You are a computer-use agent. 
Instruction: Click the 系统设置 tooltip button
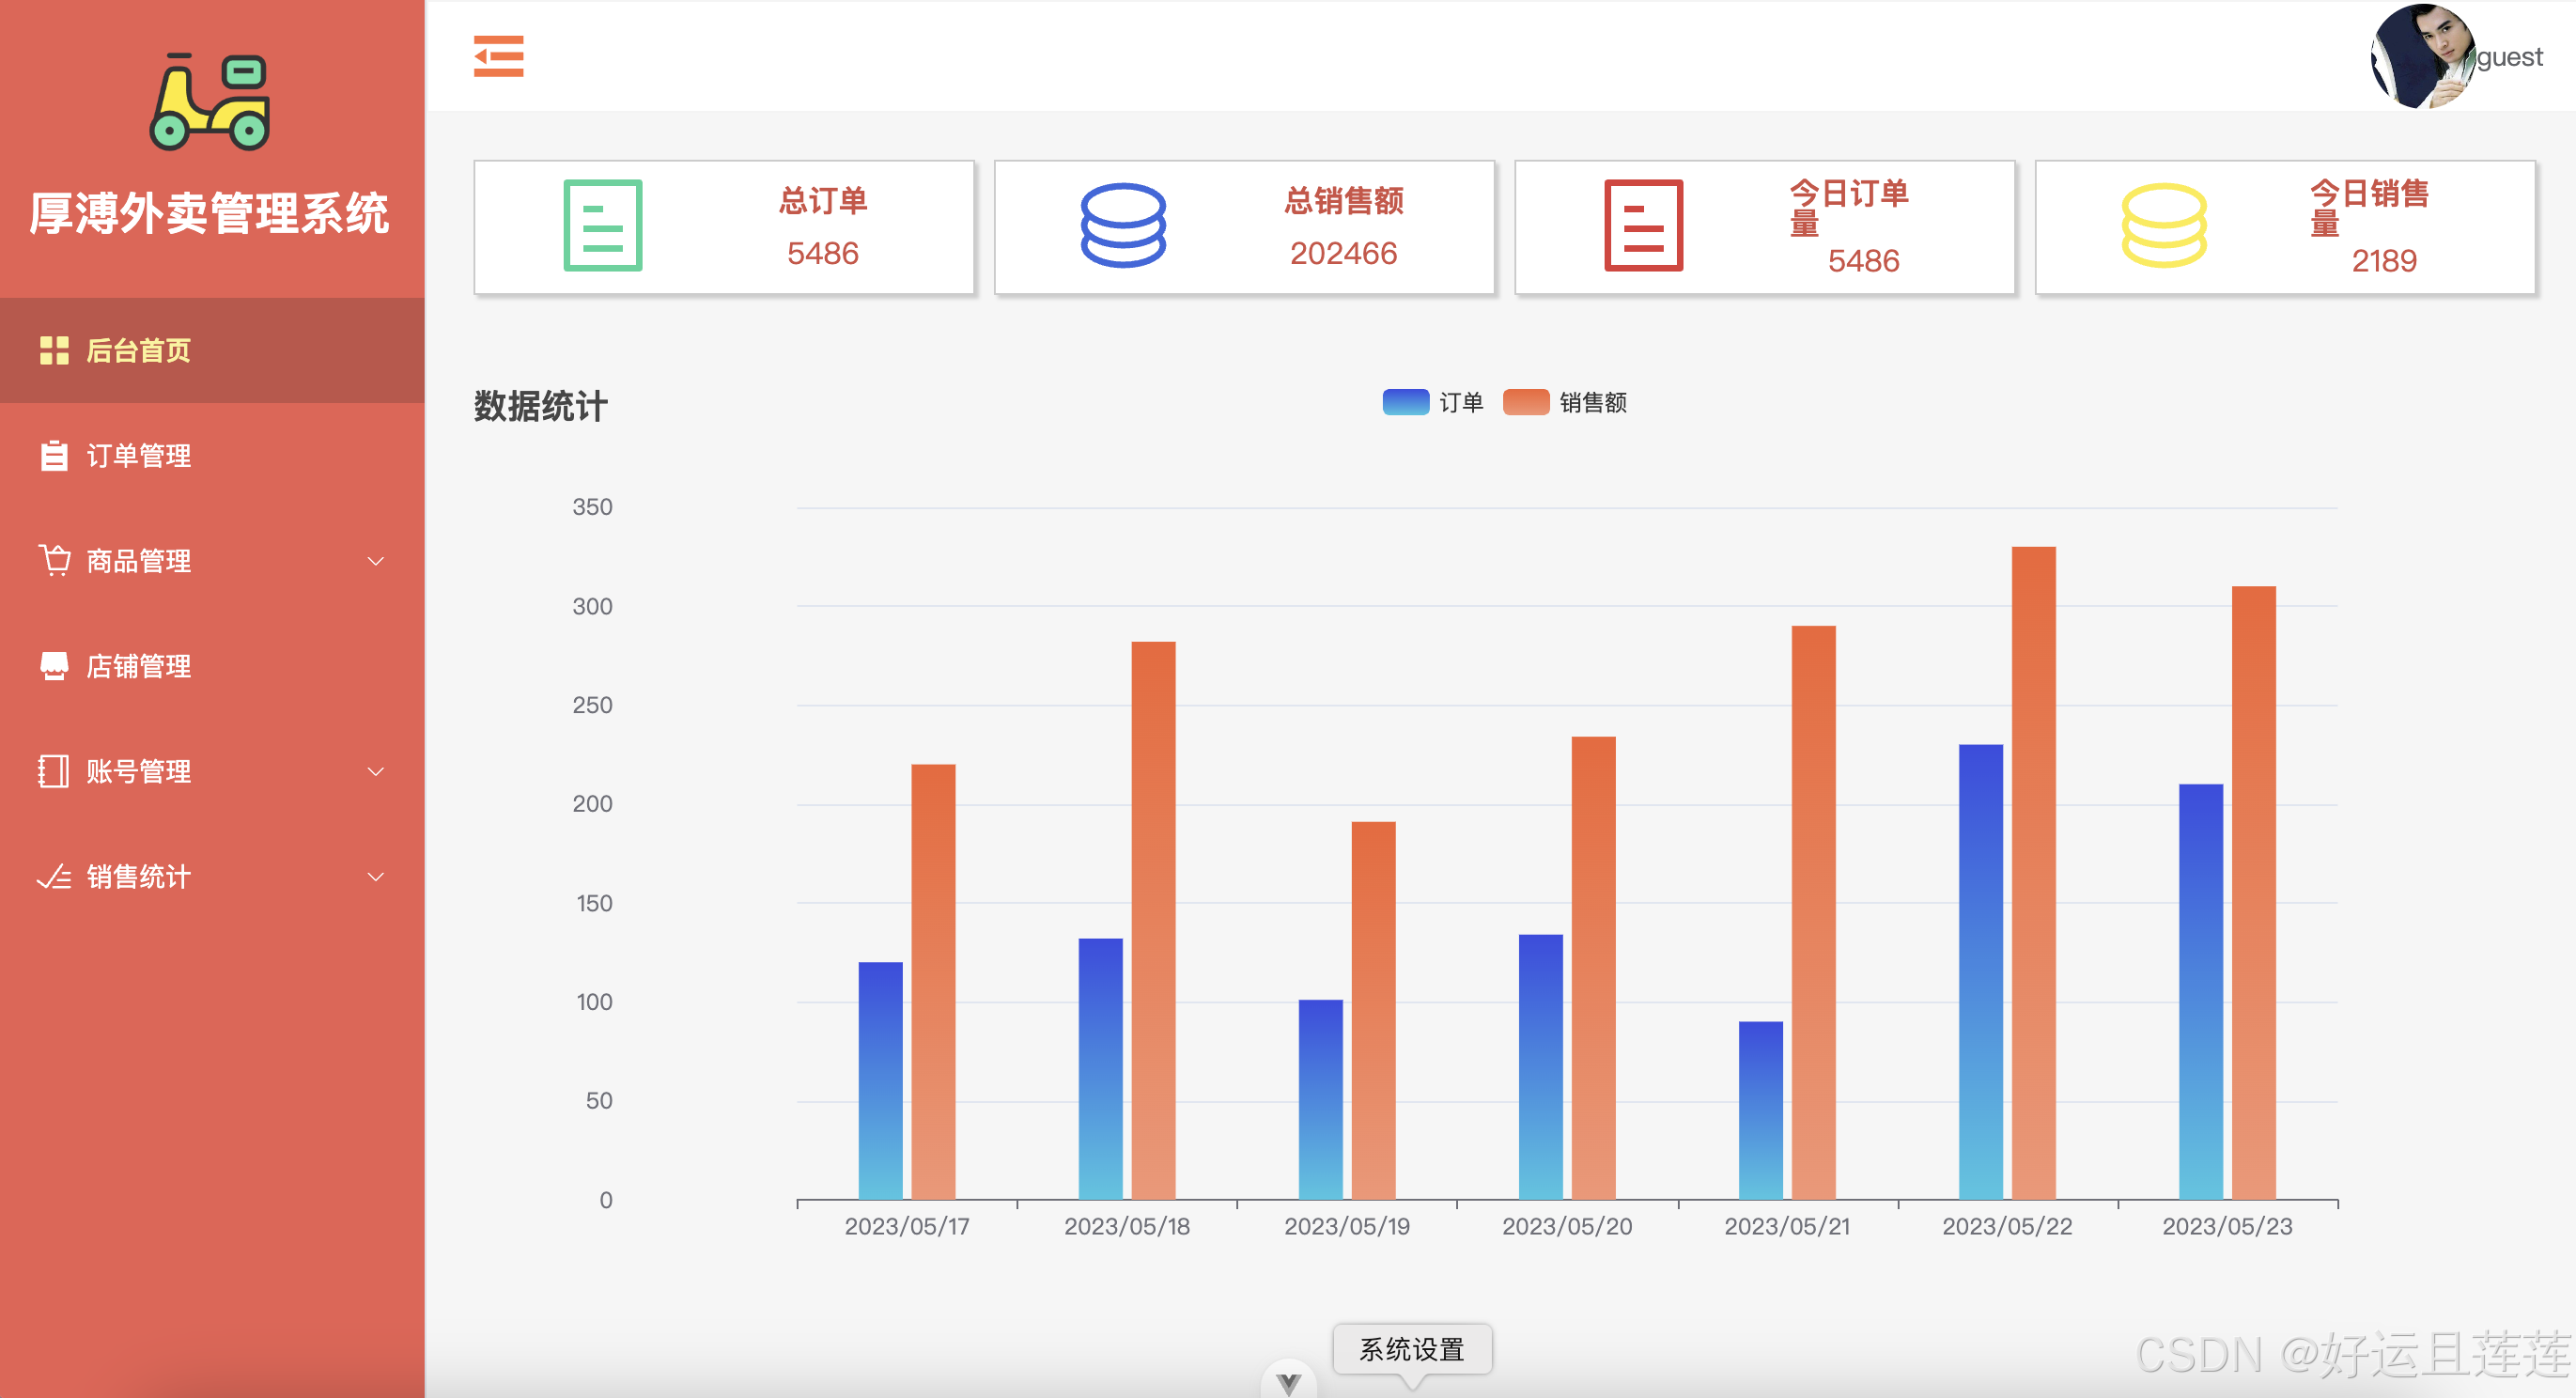[1411, 1349]
